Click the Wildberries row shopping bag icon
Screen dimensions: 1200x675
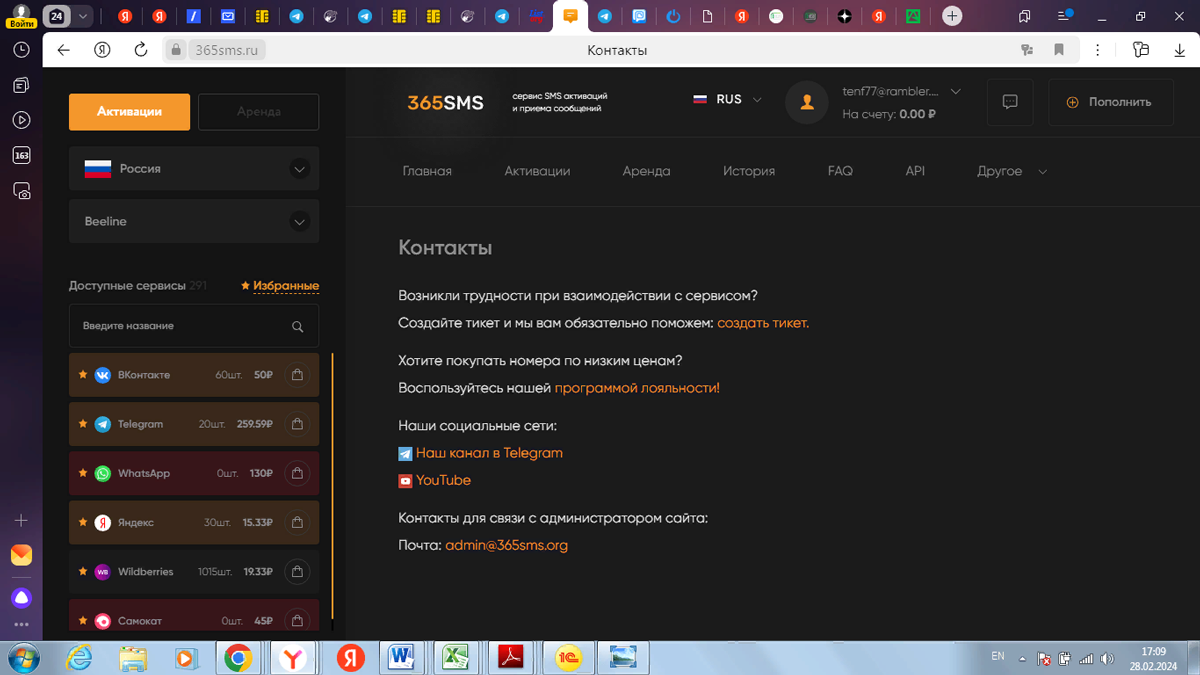tap(297, 571)
